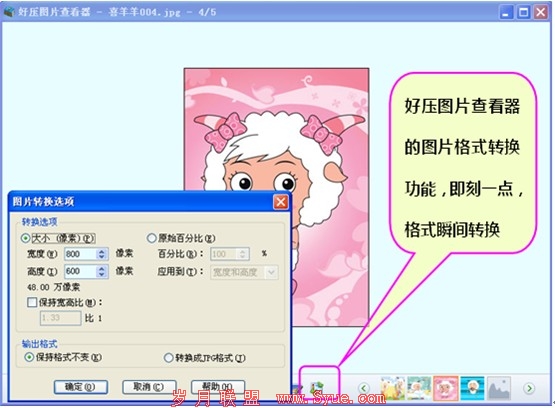Click the 宽度 spinner arrows
This screenshot has width=555, height=408.
(x=102, y=254)
